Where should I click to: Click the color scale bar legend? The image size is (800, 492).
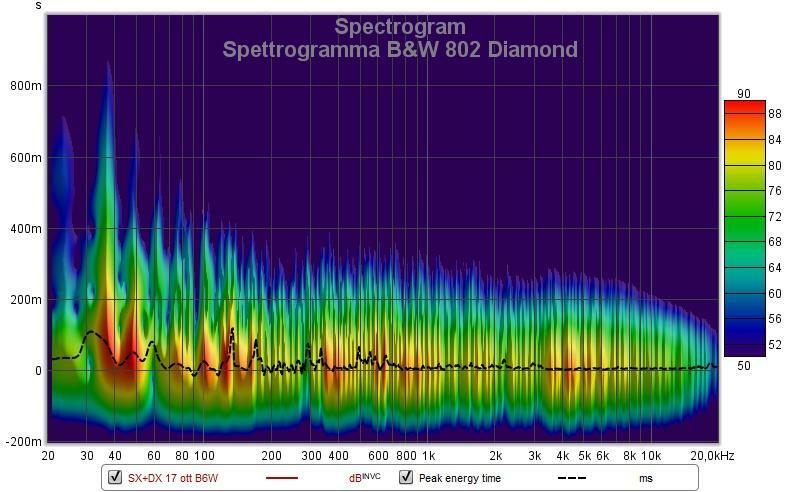pos(745,228)
